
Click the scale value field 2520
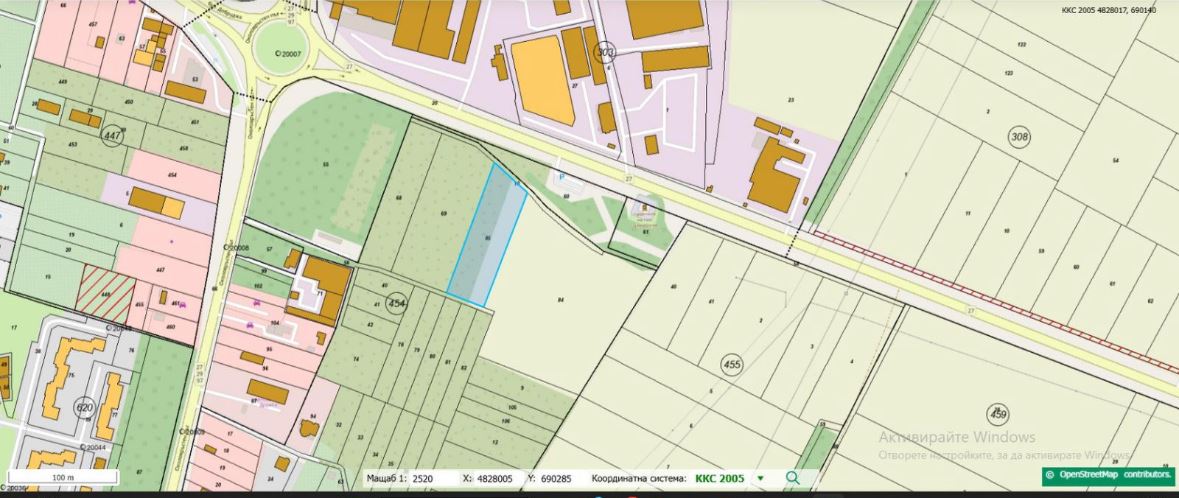point(423,479)
